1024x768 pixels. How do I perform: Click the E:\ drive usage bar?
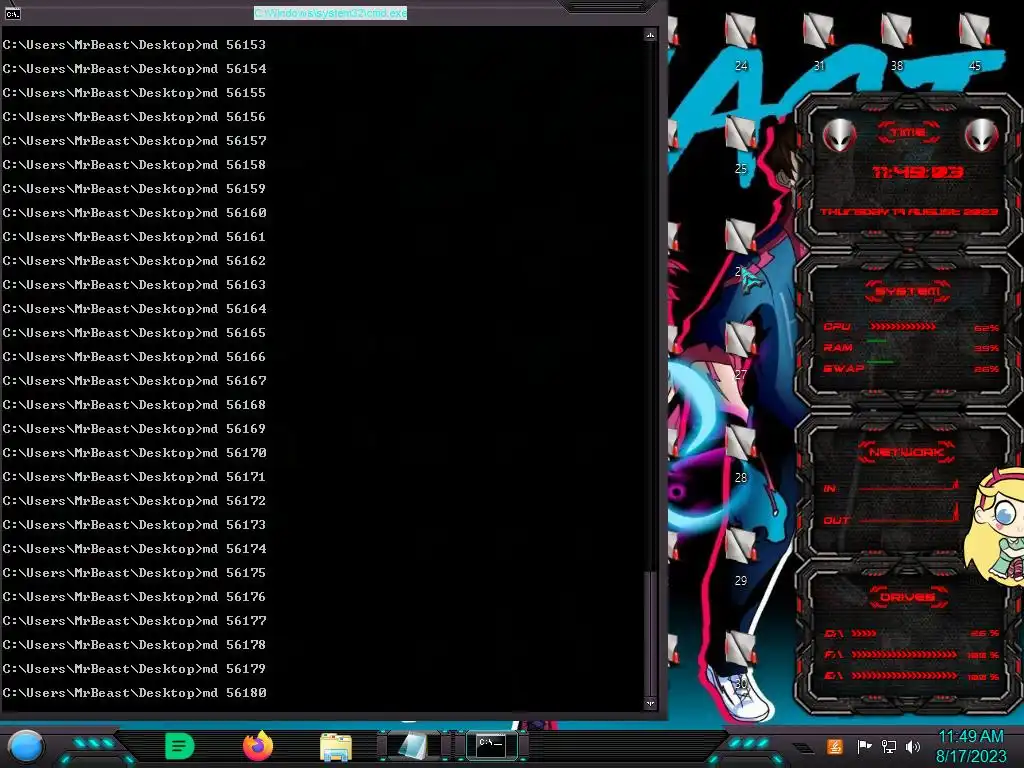[x=904, y=676]
